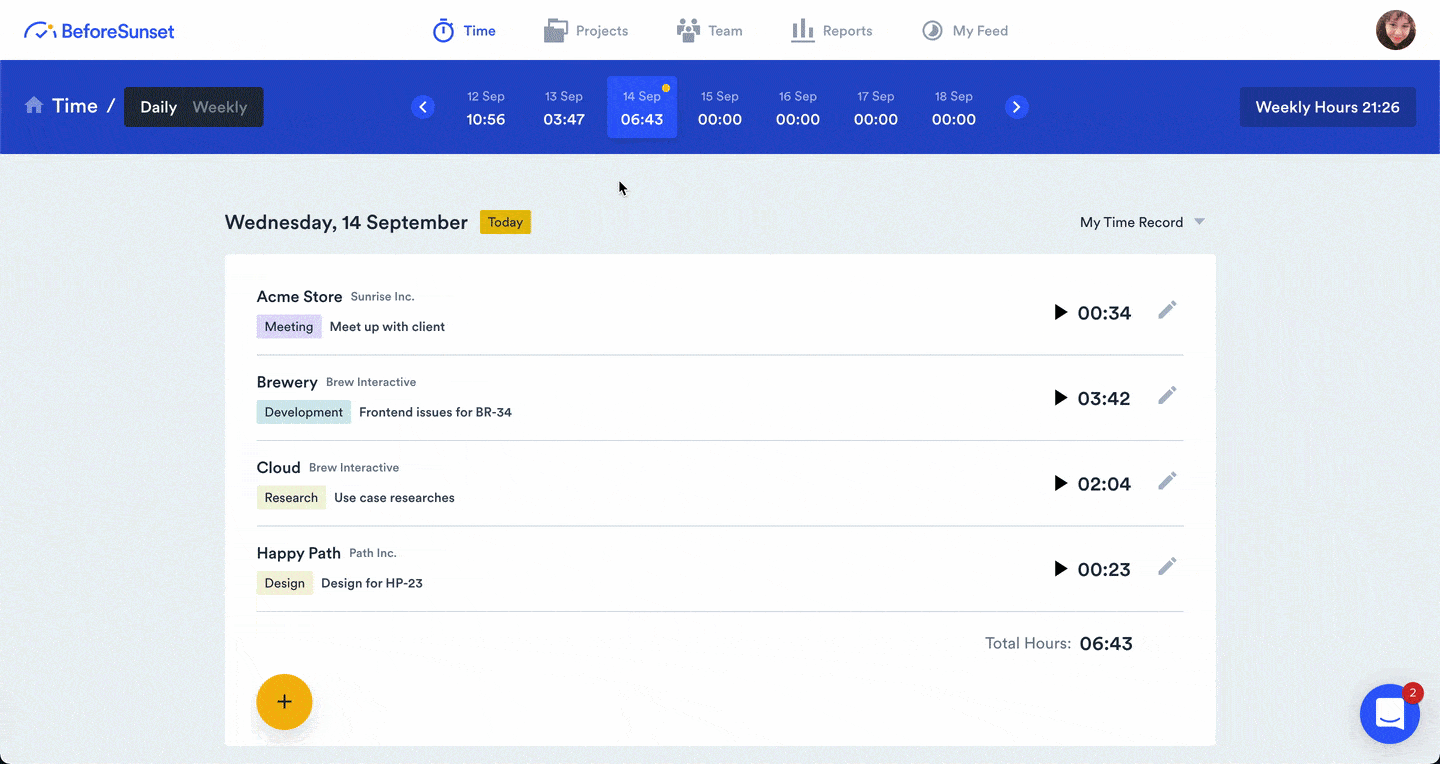Select the Daily view toggle
Screen dimensions: 1440x764
158,107
